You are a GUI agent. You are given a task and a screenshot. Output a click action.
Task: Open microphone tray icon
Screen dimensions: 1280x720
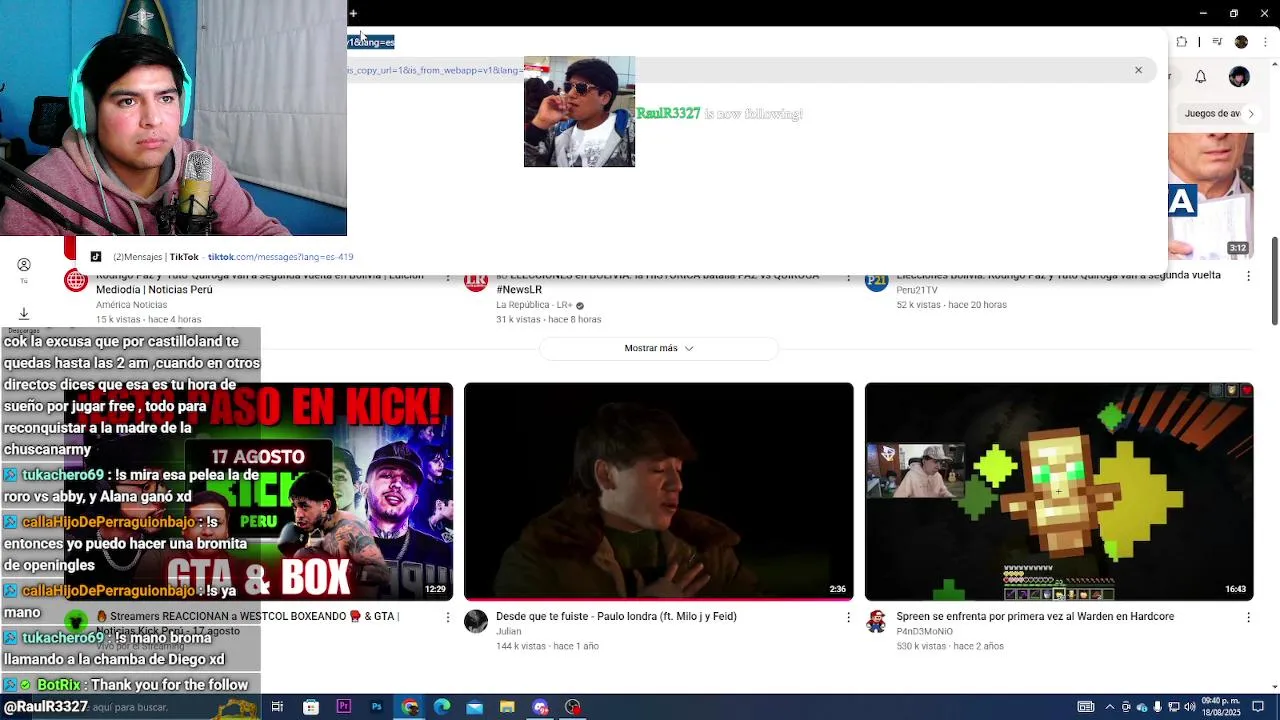(x=1158, y=707)
